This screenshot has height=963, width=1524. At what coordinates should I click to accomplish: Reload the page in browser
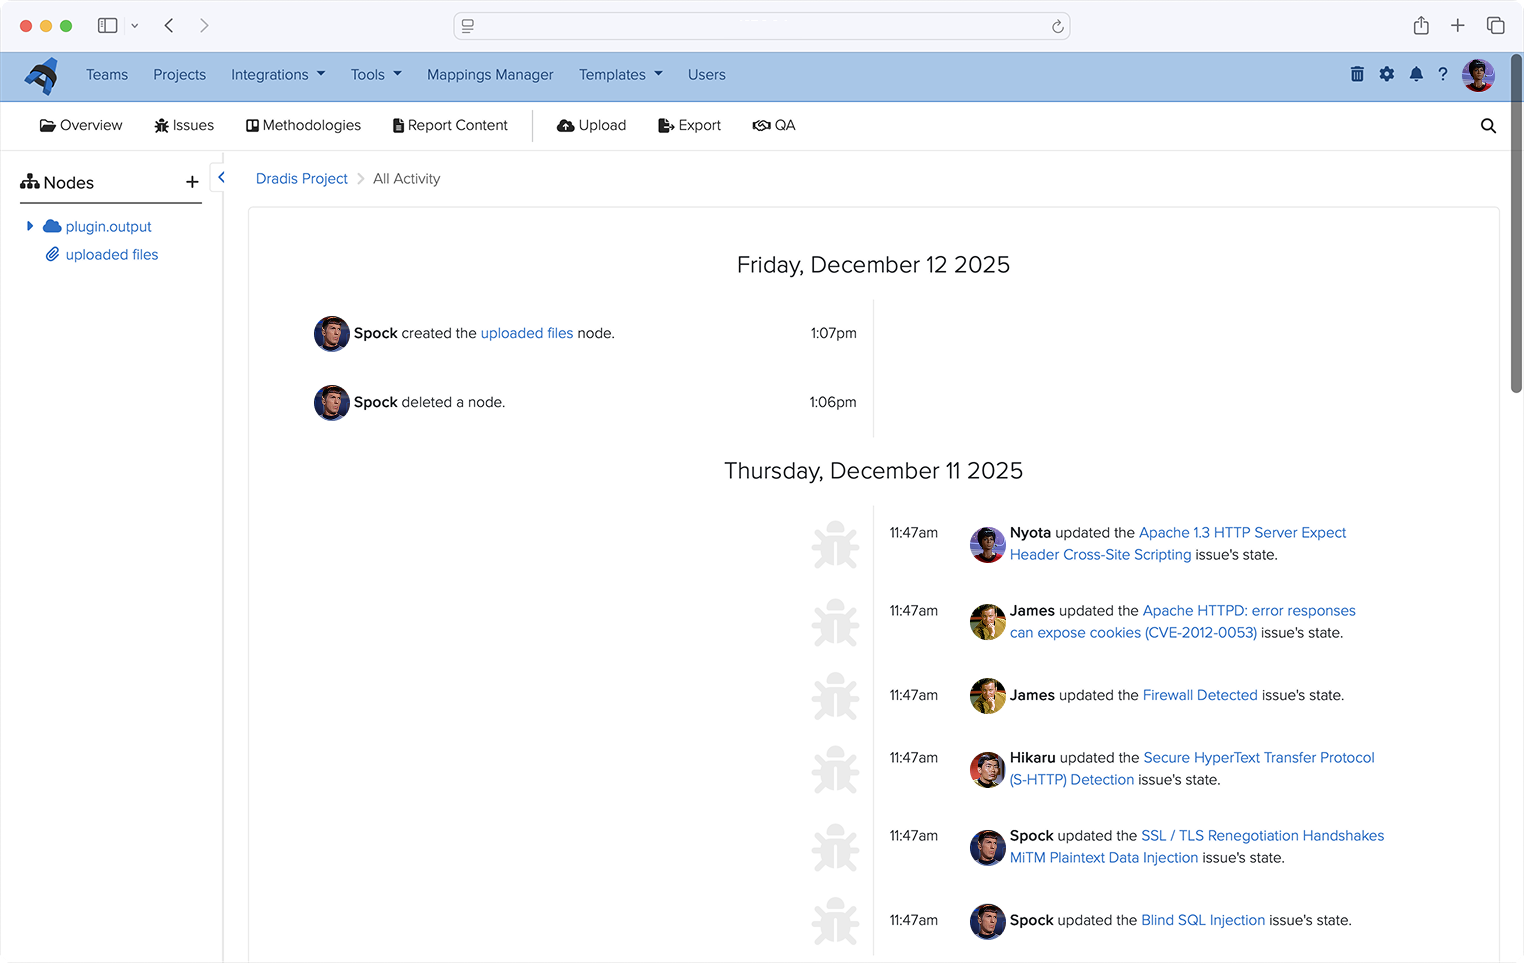[x=1057, y=26]
